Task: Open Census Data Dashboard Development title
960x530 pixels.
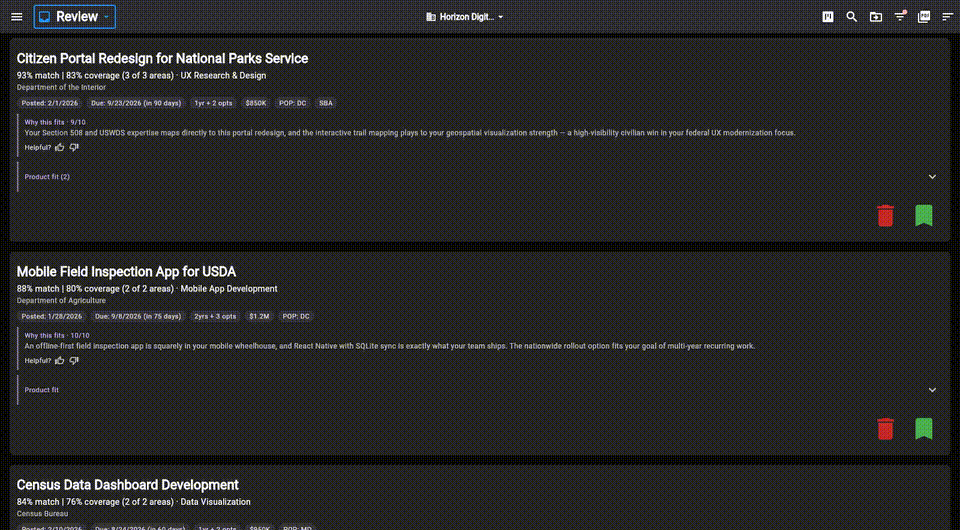Action: click(127, 485)
